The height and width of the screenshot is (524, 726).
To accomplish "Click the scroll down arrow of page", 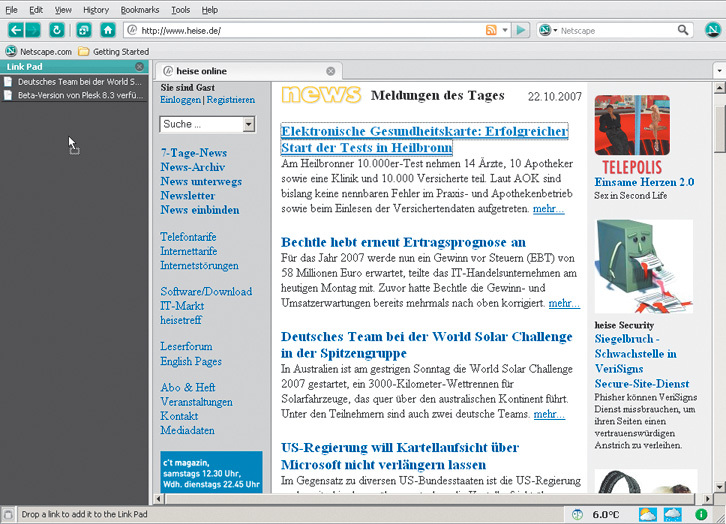I will [x=720, y=487].
